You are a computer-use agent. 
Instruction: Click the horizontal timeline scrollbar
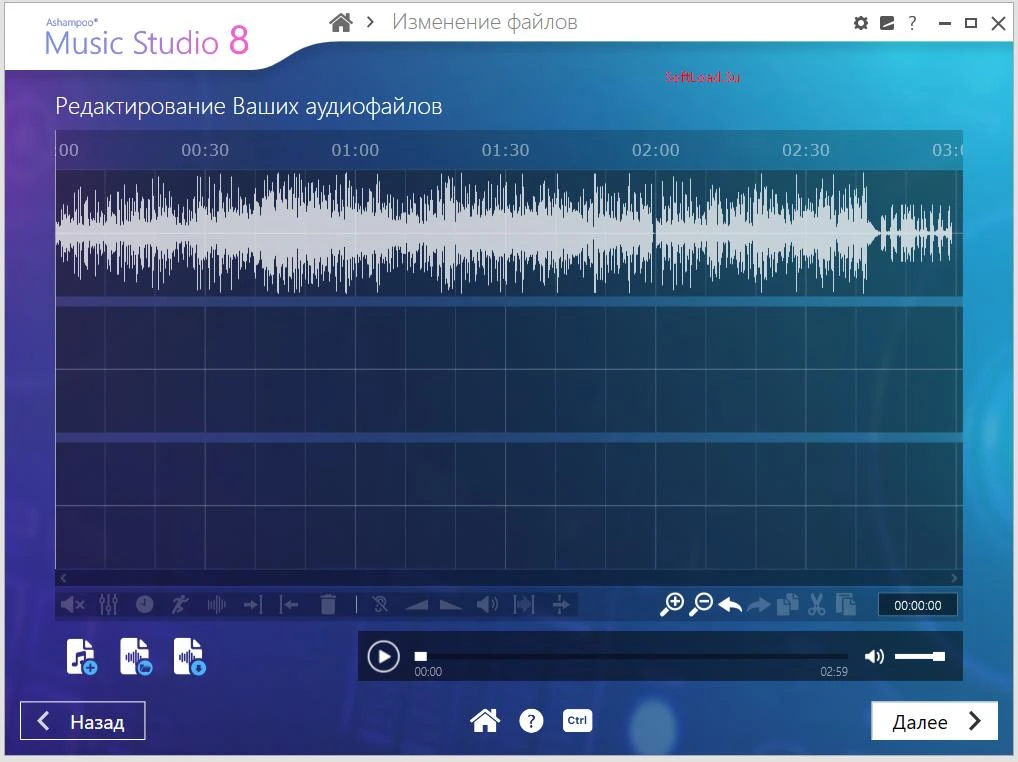coord(508,578)
